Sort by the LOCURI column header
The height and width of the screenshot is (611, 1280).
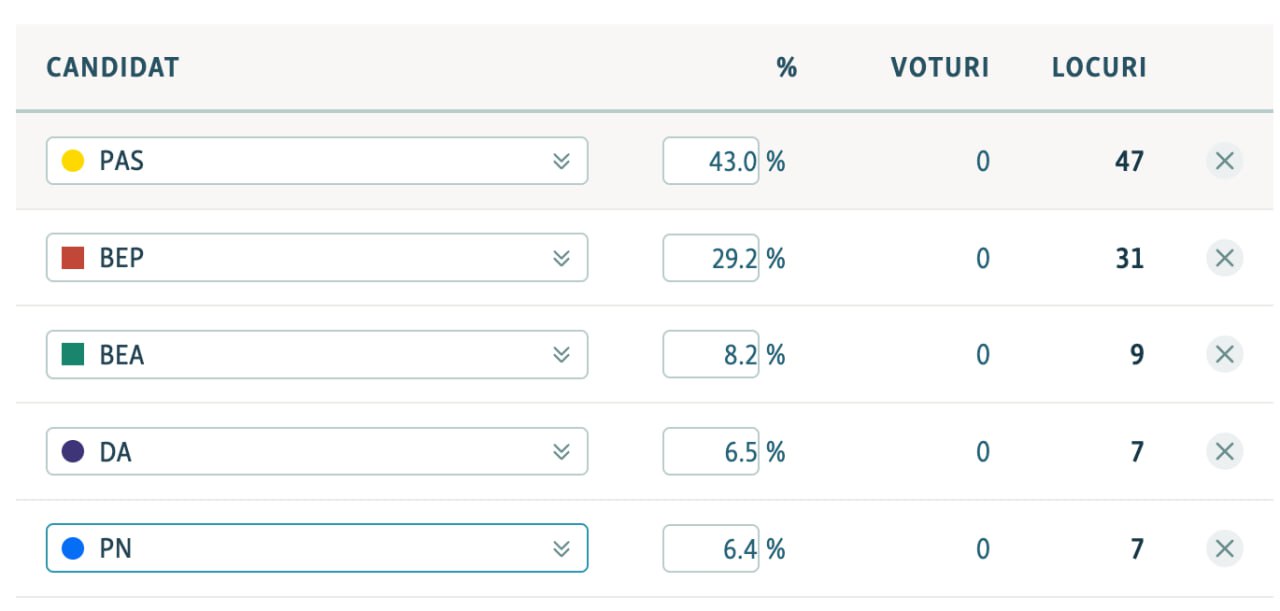pos(1099,68)
